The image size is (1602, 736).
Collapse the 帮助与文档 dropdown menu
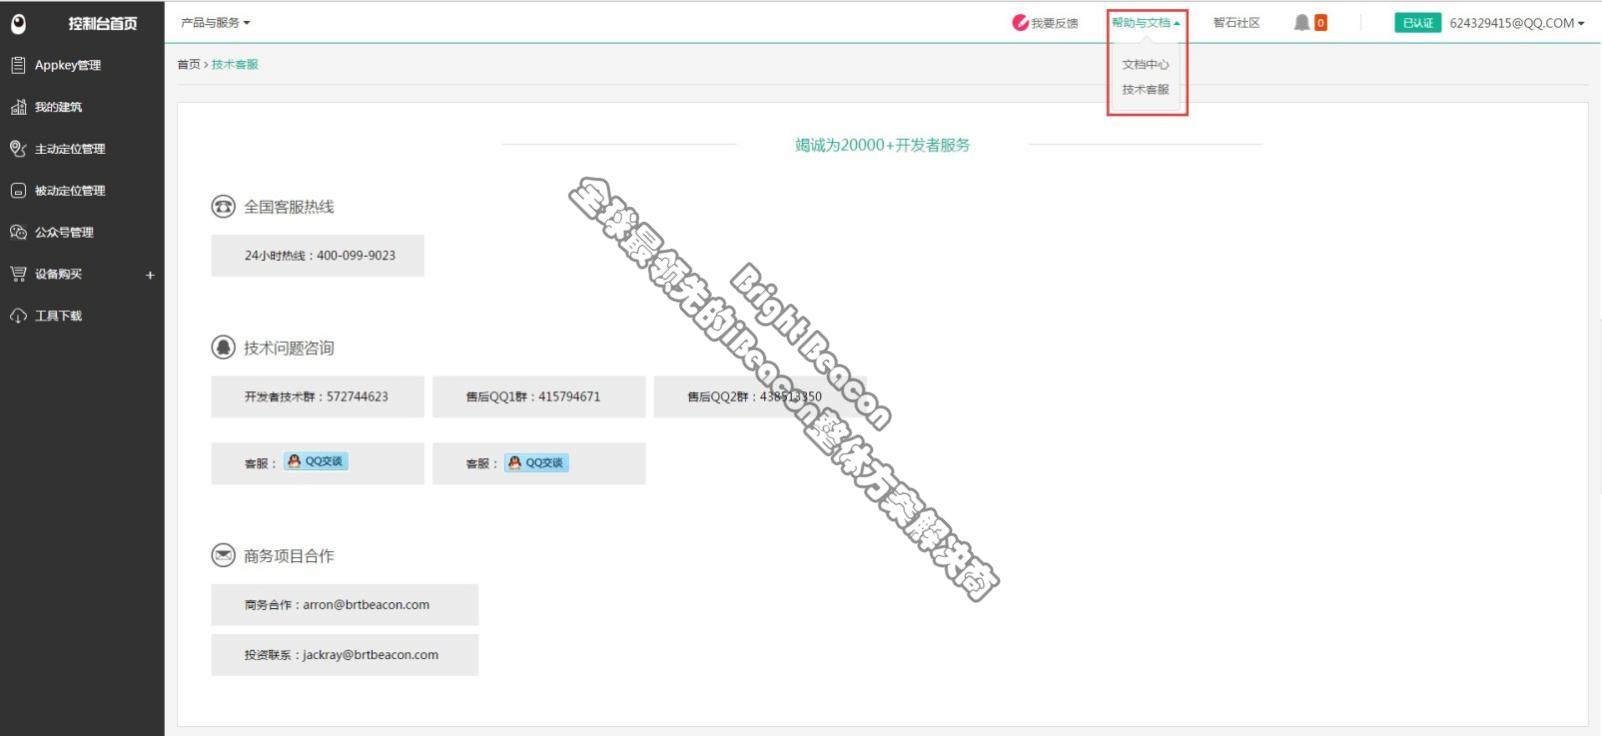point(1146,22)
